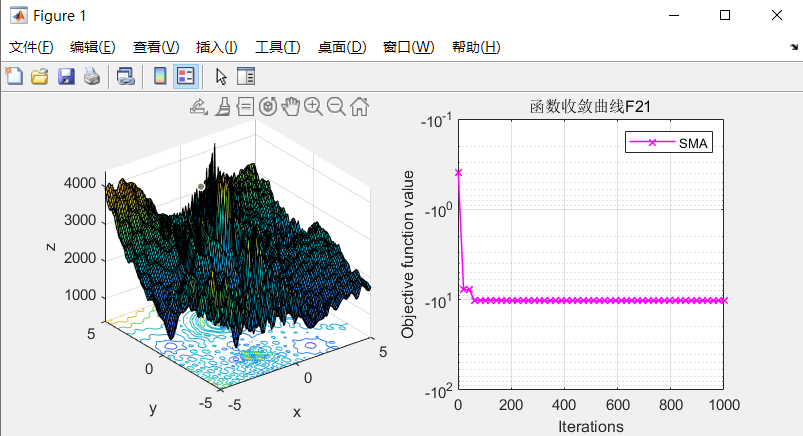
Task: Toggle the Insert Colorbar toolbar button
Action: (159, 76)
